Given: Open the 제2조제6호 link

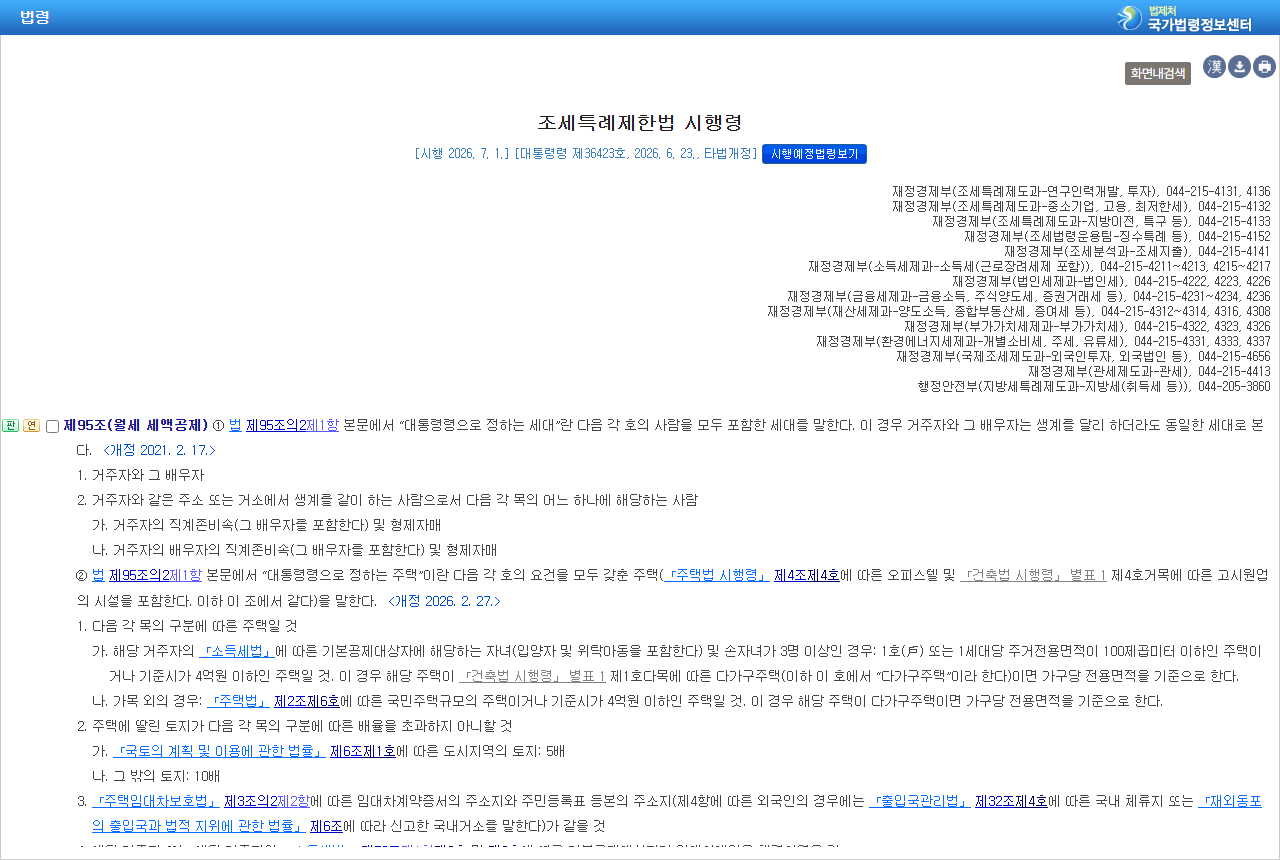Looking at the screenshot, I should pyautogui.click(x=307, y=700).
